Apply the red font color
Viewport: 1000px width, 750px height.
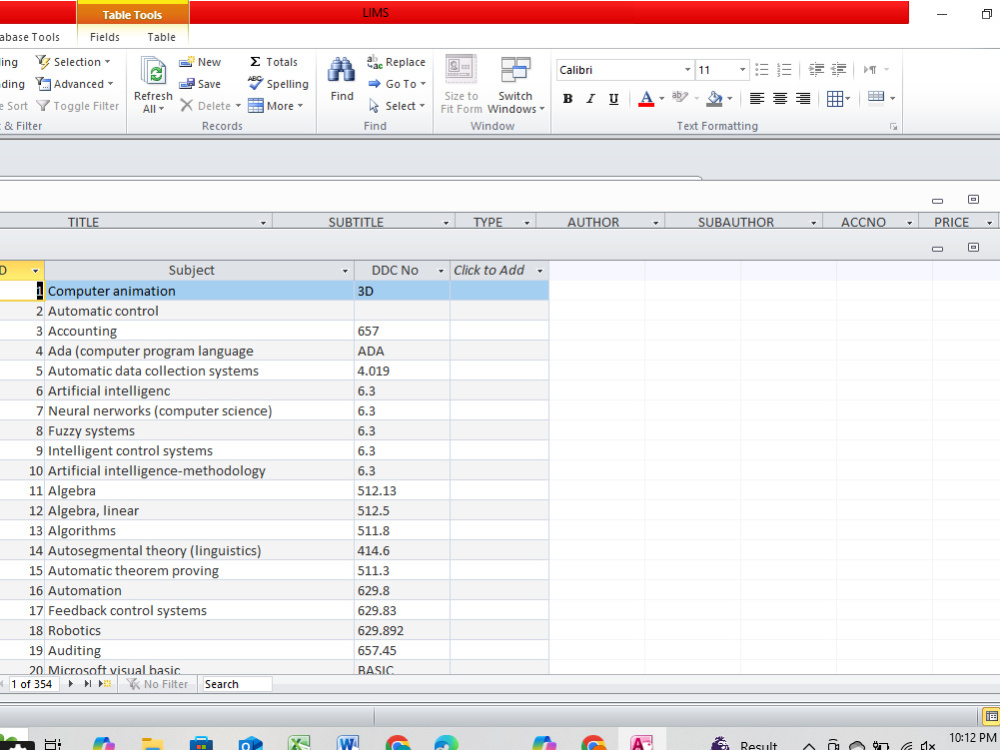[x=646, y=99]
